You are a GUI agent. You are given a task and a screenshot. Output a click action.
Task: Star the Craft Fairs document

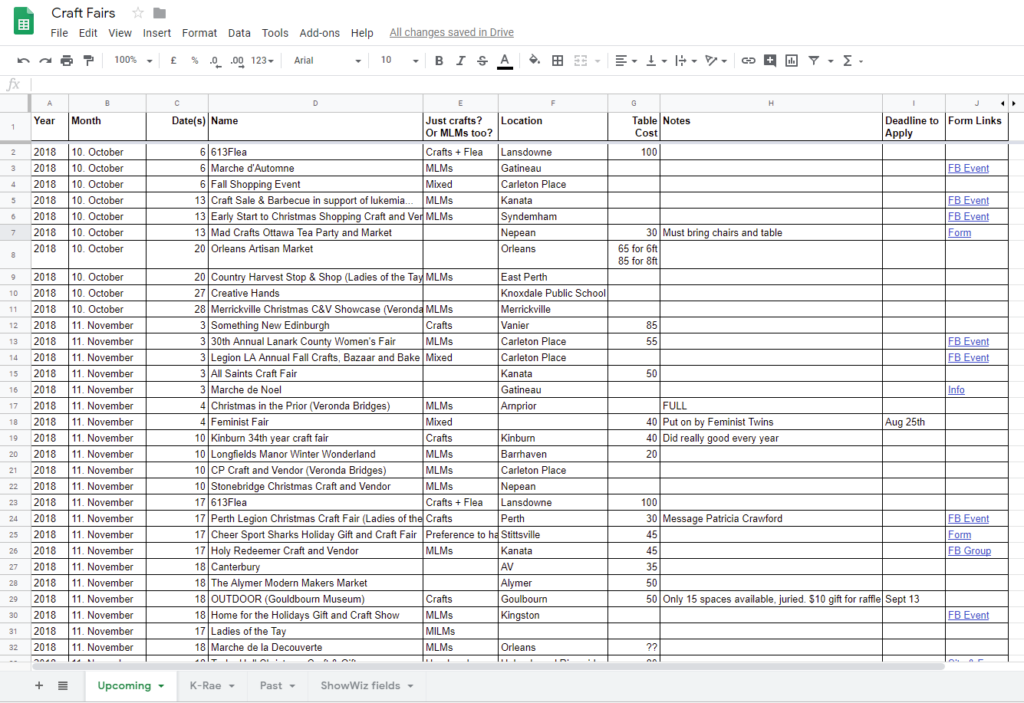(138, 13)
